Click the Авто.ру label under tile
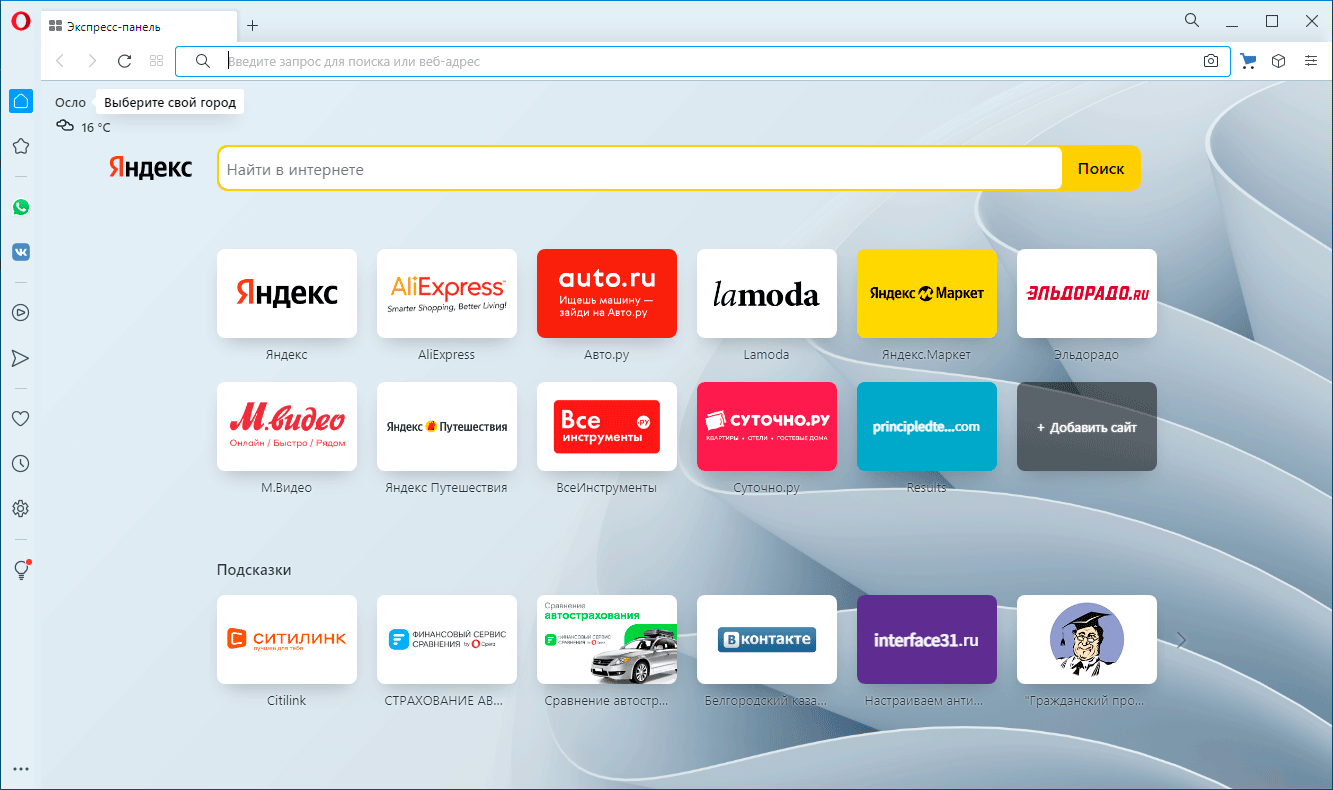Screen dimensions: 1333x790 coord(607,355)
